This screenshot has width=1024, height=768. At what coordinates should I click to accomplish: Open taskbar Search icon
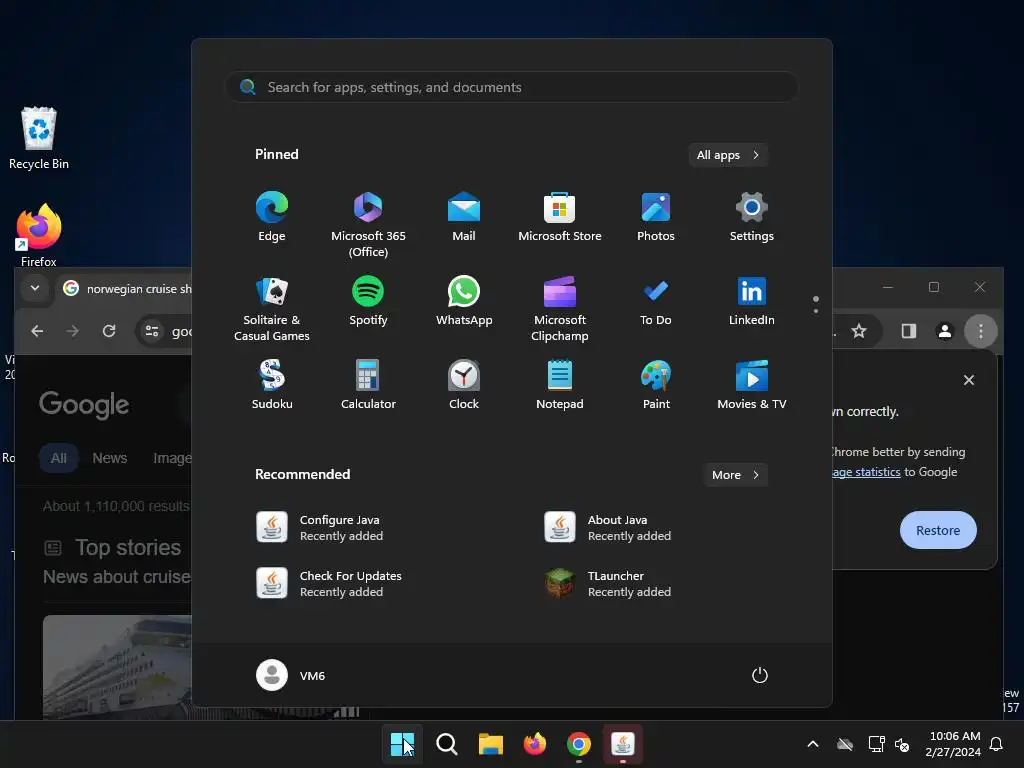(447, 744)
